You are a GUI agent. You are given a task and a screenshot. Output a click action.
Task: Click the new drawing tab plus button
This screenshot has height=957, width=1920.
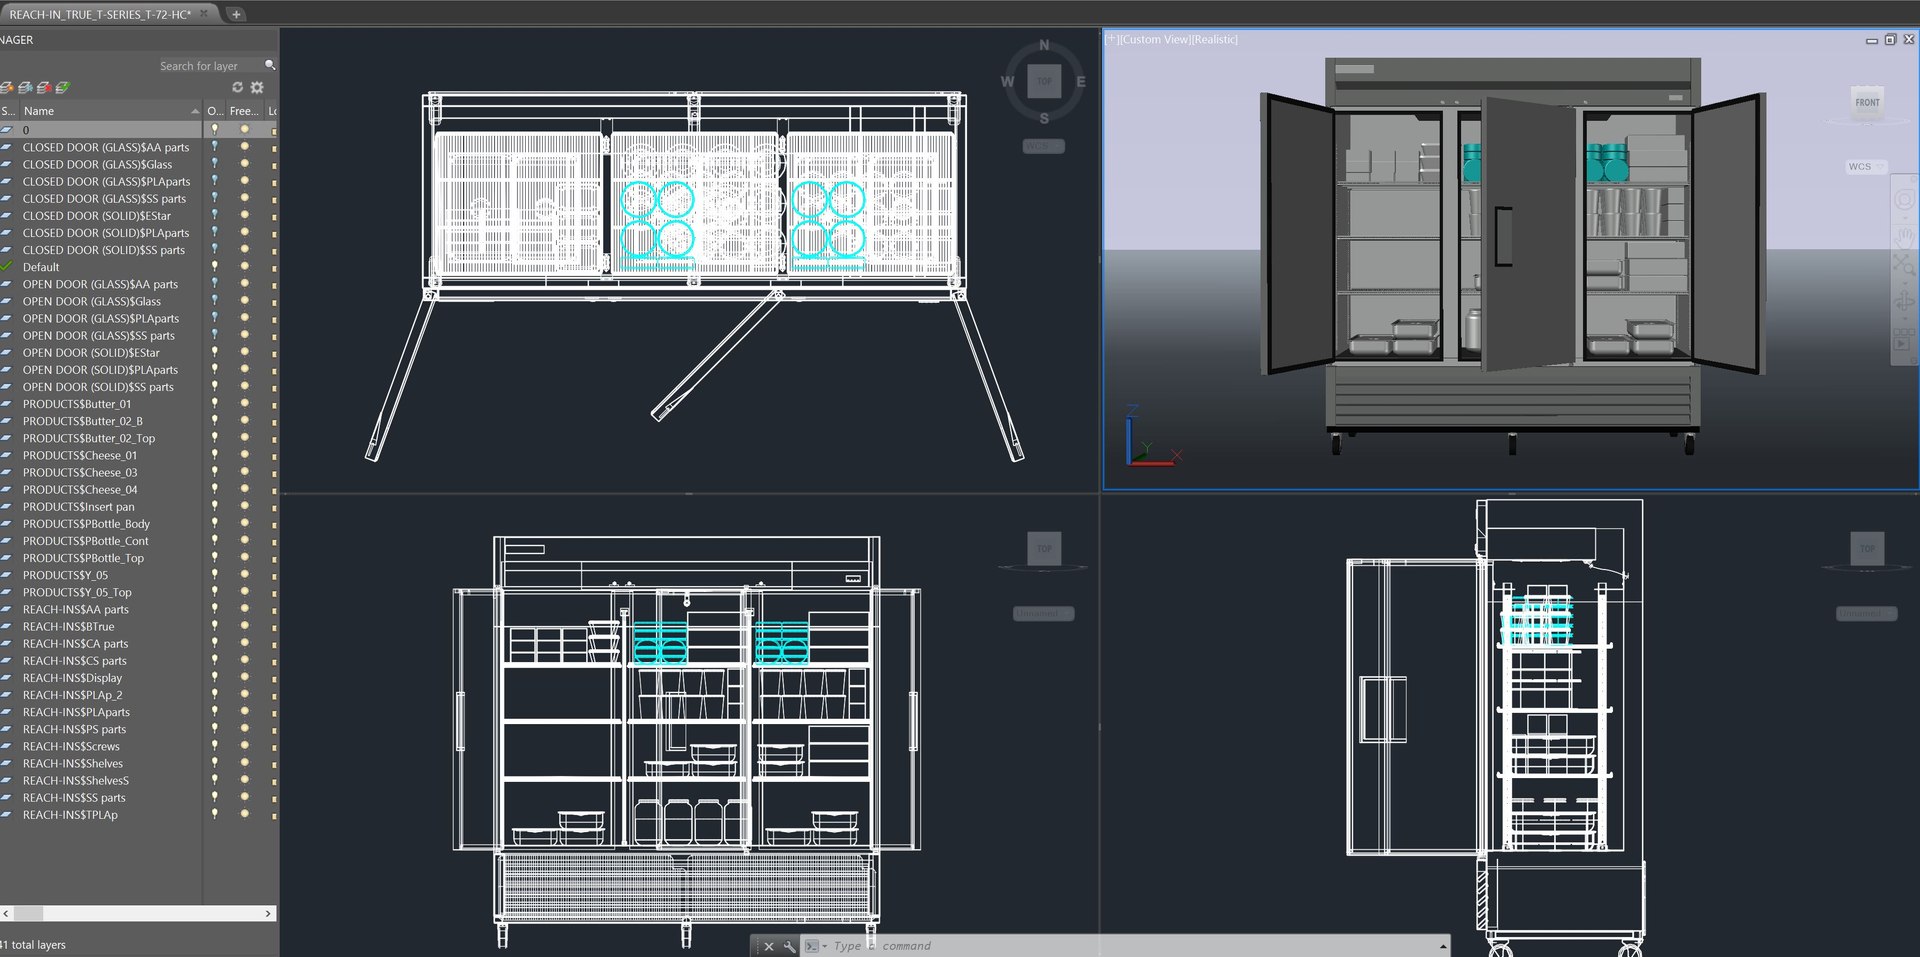point(236,14)
